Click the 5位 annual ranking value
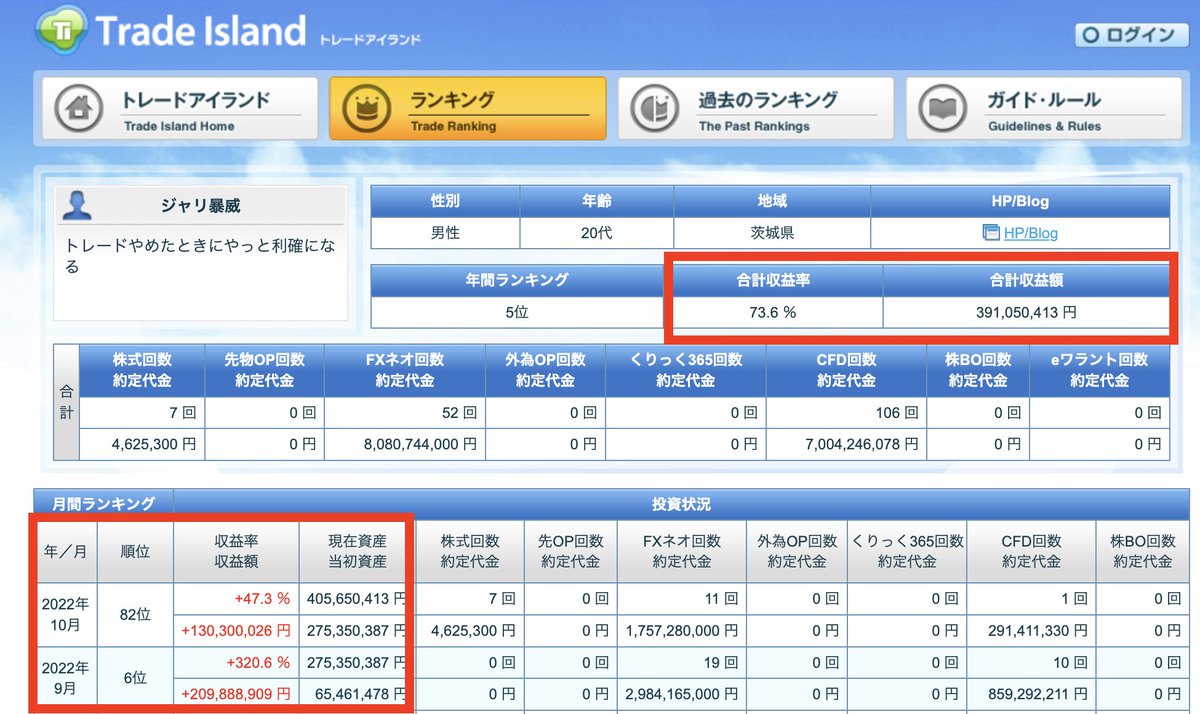 [519, 312]
